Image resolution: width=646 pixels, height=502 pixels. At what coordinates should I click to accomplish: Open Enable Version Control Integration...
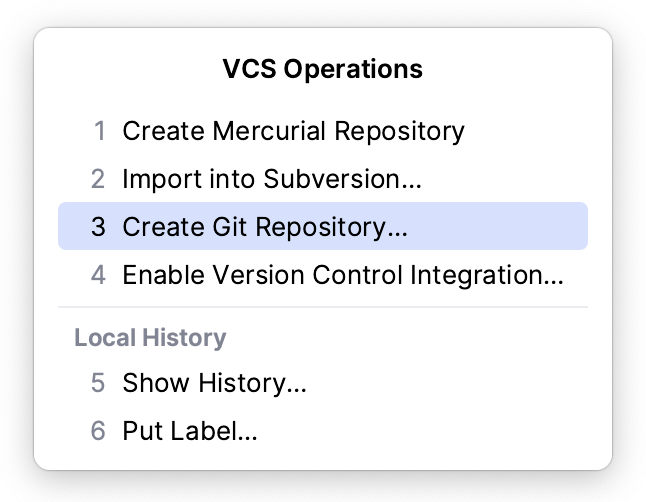[342, 275]
